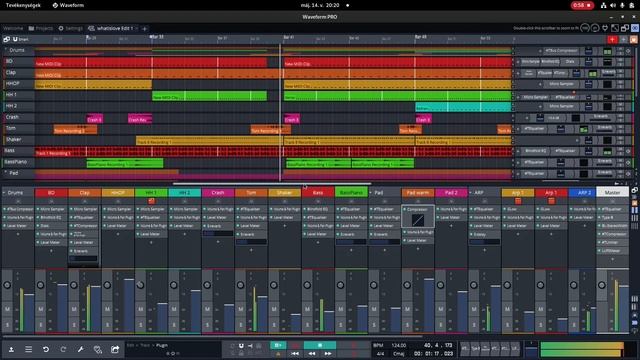Click the link icon left of the ruler

click(7, 39)
